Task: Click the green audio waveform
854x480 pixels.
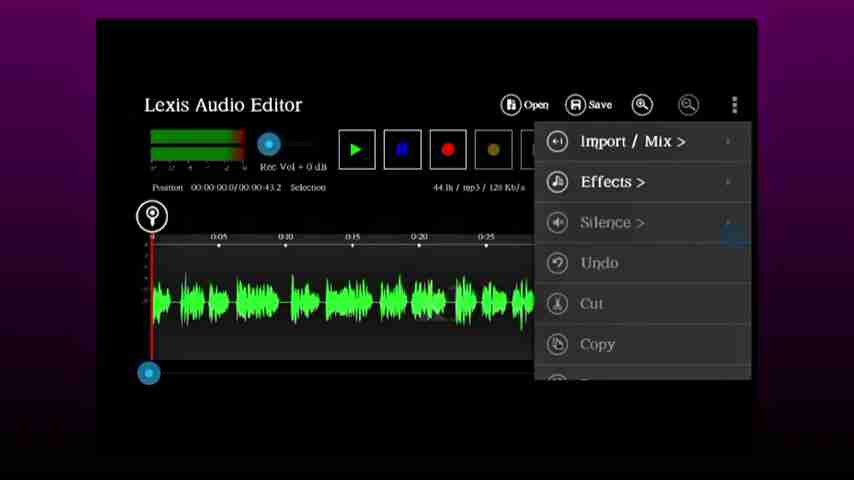Action: click(x=343, y=301)
